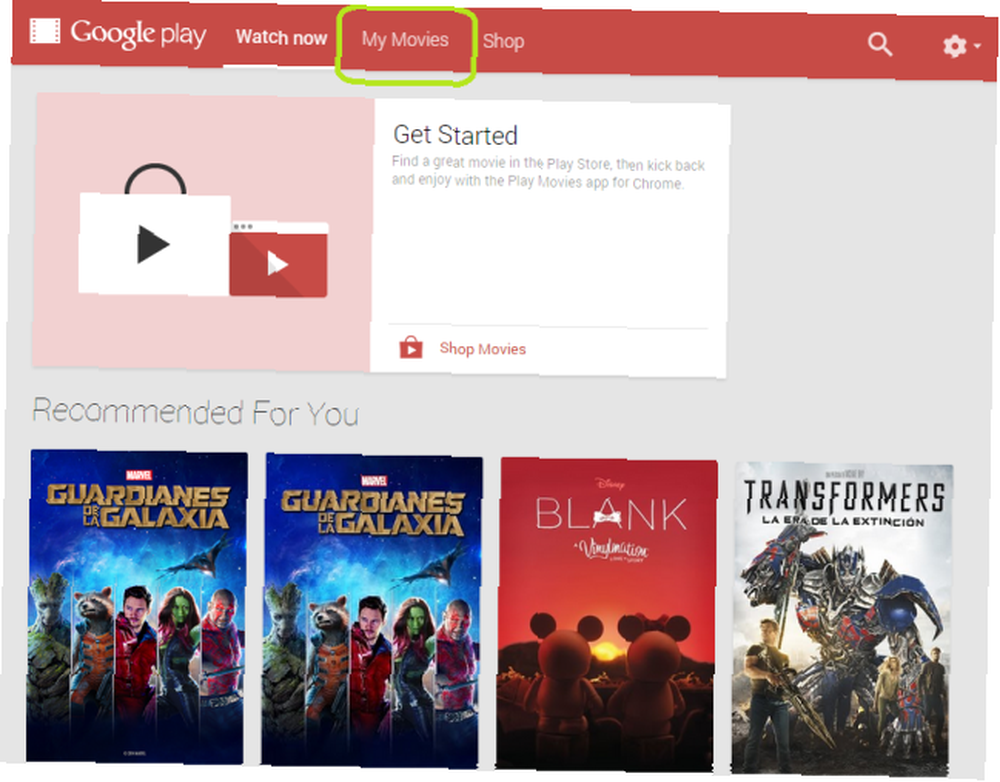Click the Get Started illustration banner
Image resolution: width=1000 pixels, height=782 pixels.
pos(202,232)
